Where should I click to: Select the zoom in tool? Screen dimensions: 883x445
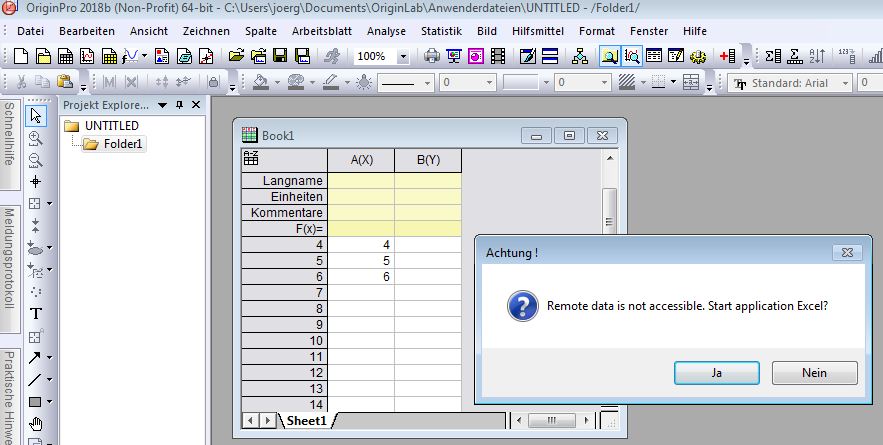[x=35, y=138]
